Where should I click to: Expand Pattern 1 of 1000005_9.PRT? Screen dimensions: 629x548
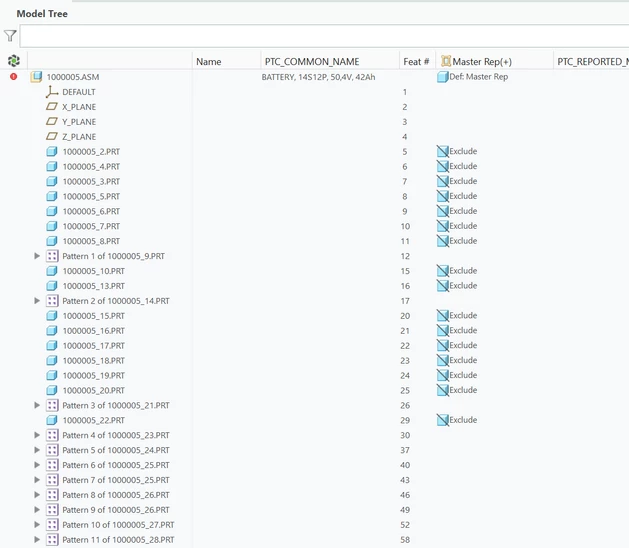click(37, 256)
